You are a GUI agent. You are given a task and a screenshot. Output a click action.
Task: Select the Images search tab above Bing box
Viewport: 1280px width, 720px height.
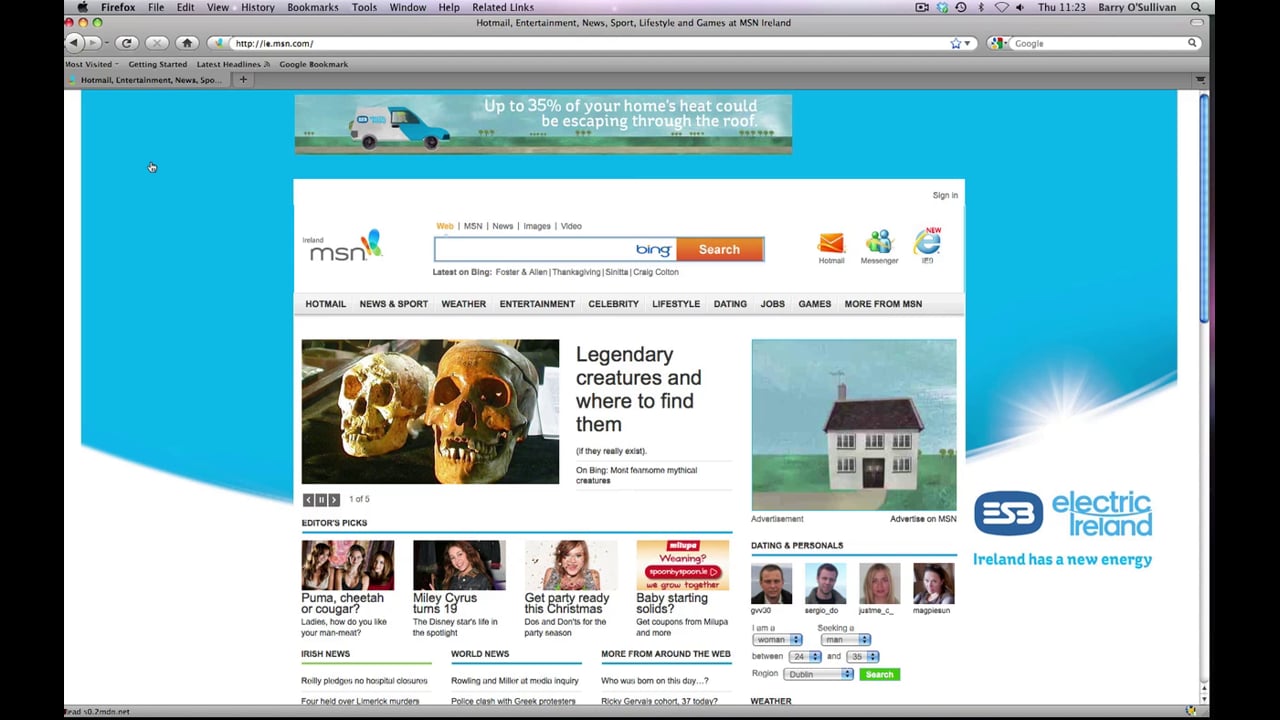coord(537,226)
